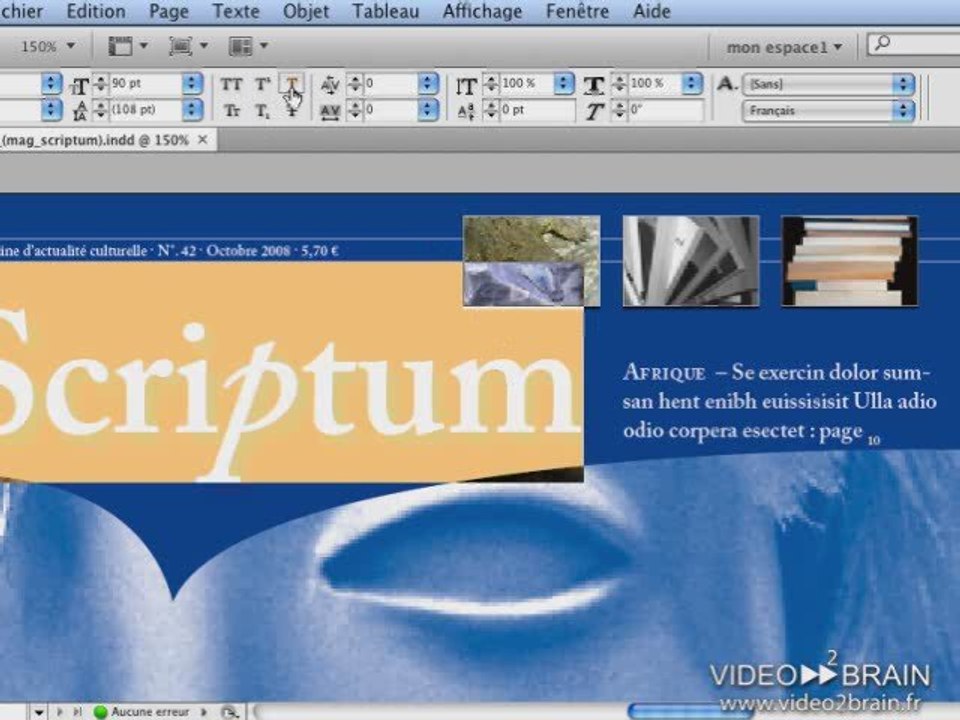Open the Edition menu
This screenshot has width=960, height=720.
pos(96,11)
